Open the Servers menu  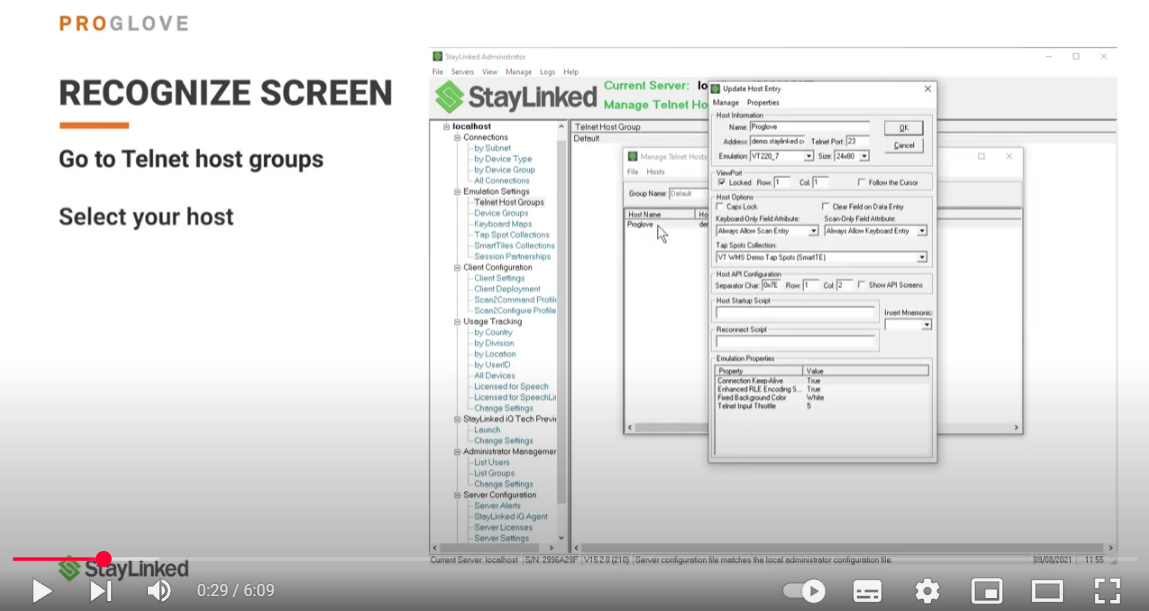coord(462,72)
